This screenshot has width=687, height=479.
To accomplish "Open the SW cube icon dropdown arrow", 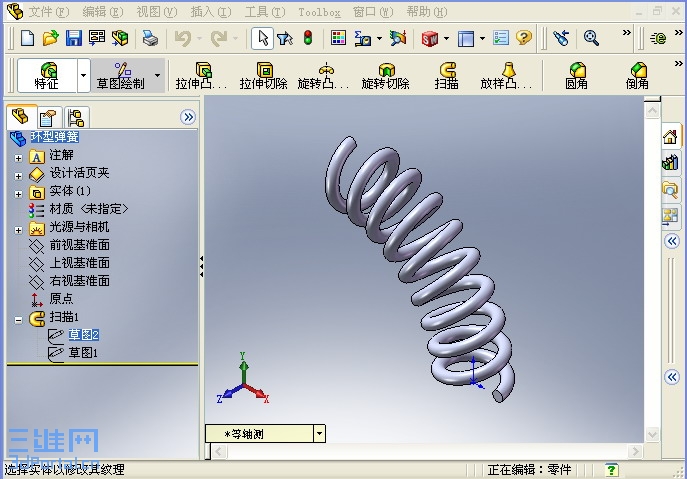I will [x=446, y=39].
